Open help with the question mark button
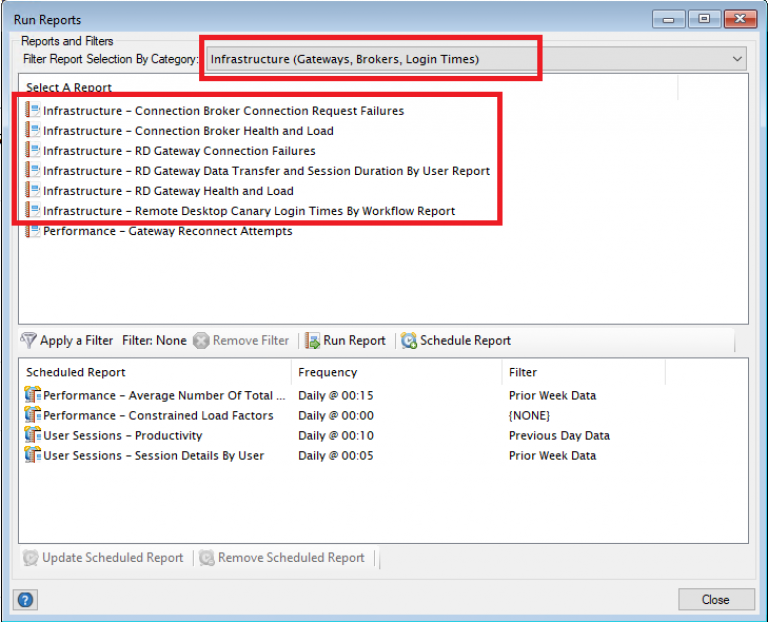 pos(25,599)
